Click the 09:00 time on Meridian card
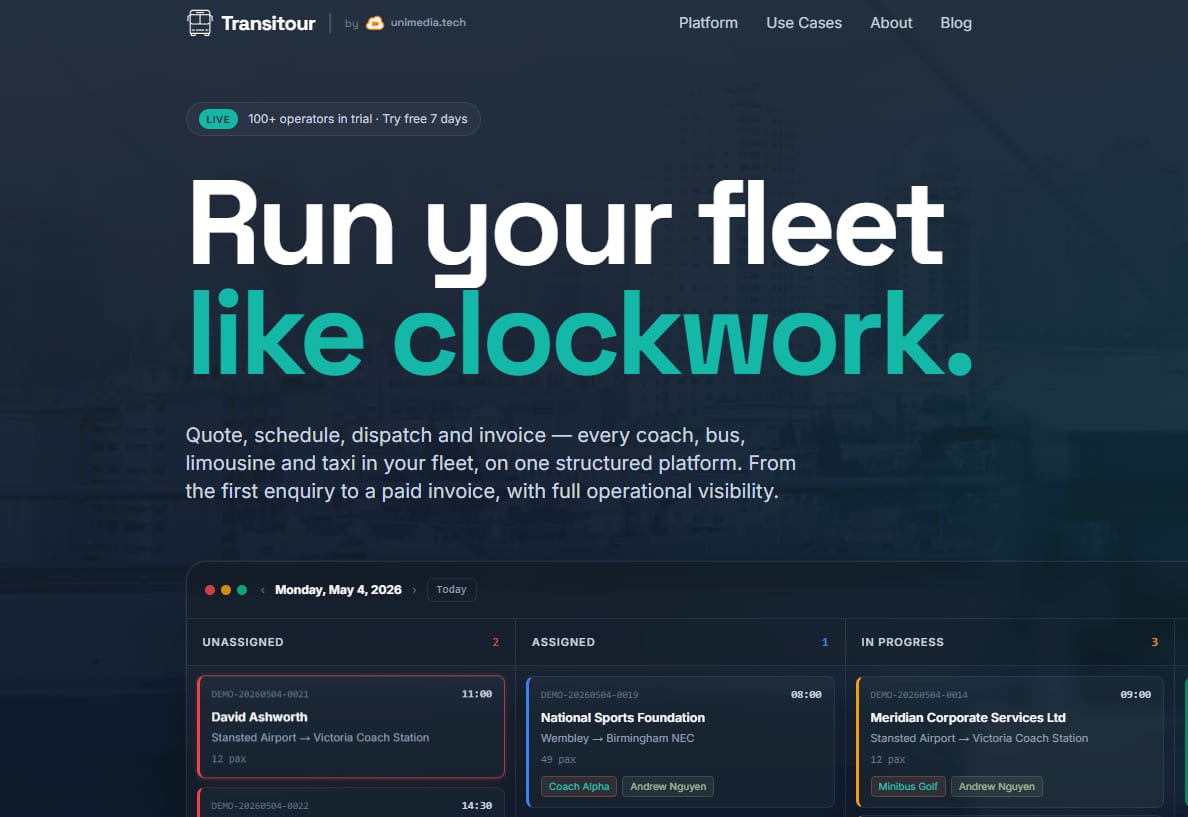 click(x=1136, y=695)
